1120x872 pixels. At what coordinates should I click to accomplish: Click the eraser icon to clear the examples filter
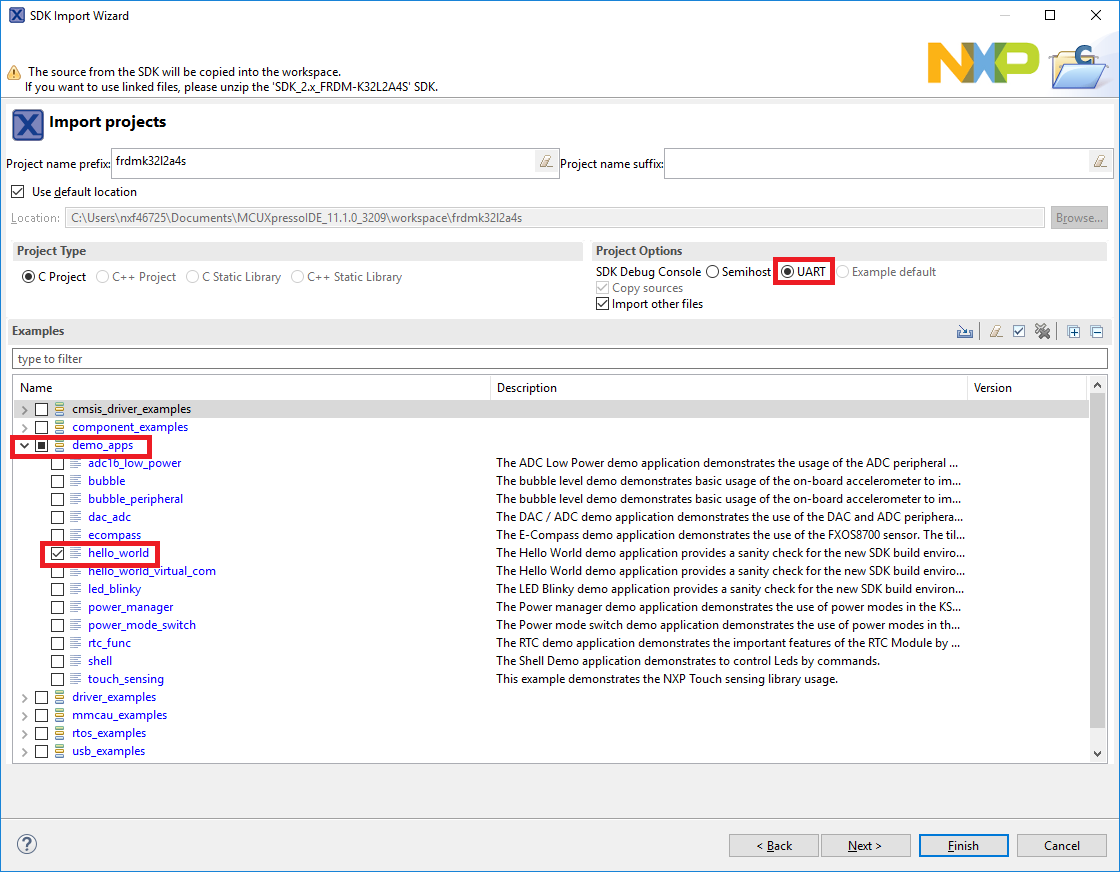pyautogui.click(x=996, y=332)
